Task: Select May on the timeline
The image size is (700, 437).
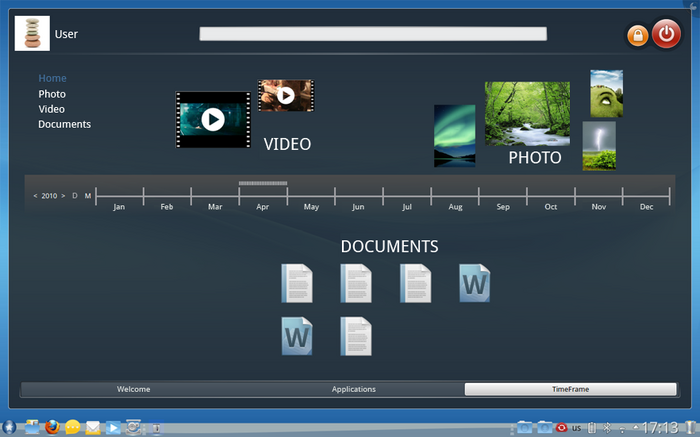Action: pos(311,207)
